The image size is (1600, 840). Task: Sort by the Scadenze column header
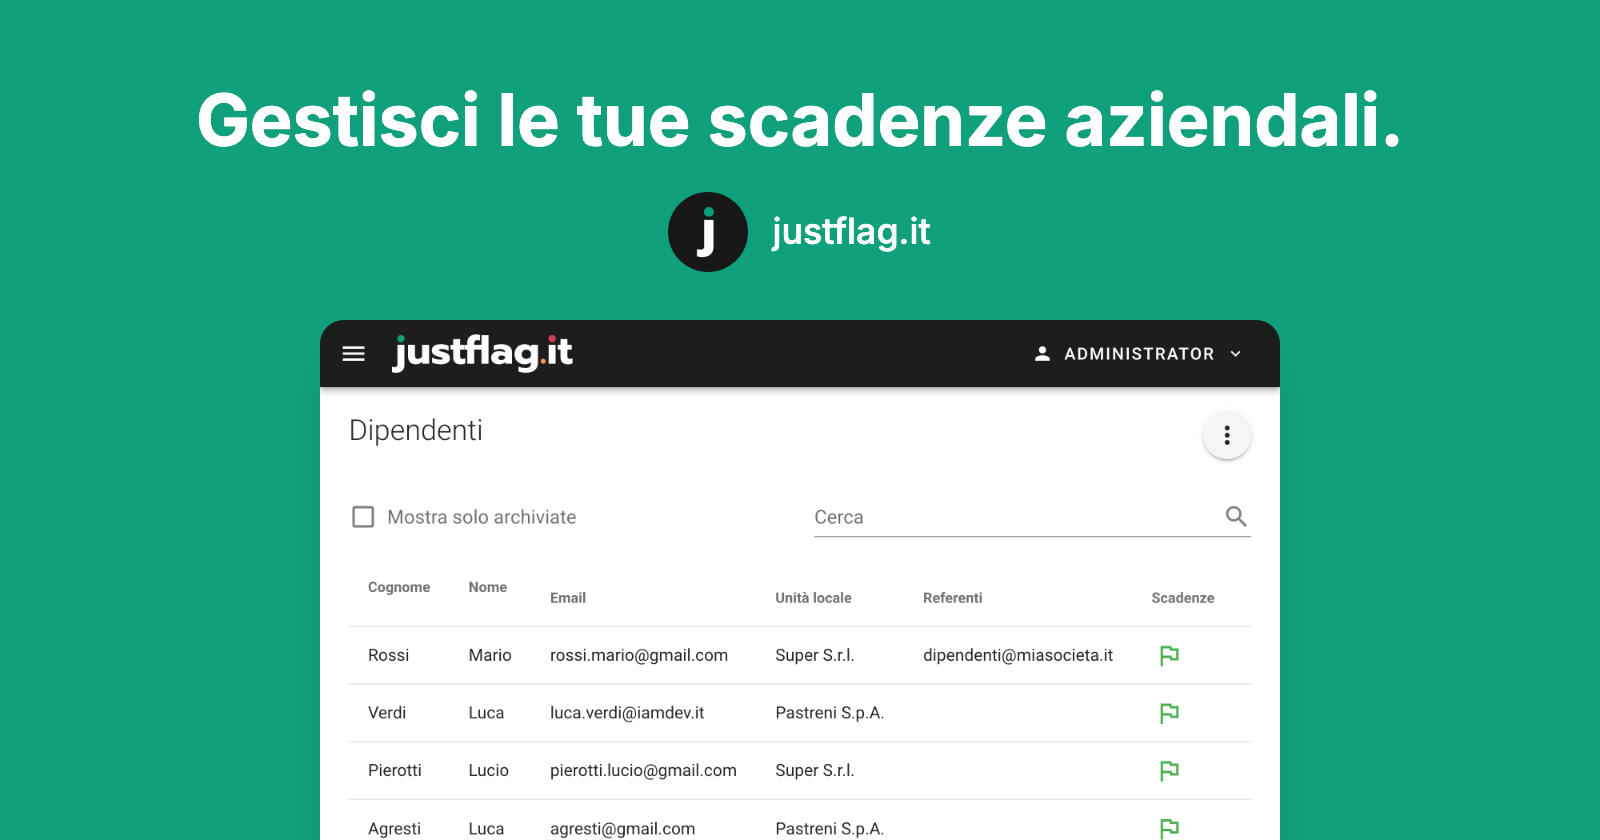[x=1183, y=598]
